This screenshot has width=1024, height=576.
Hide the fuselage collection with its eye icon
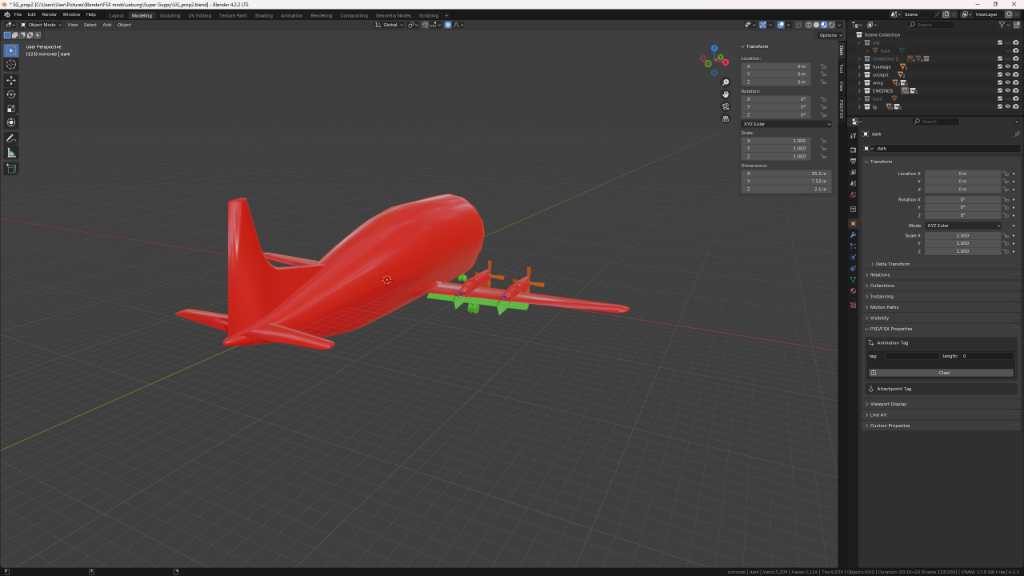click(x=1008, y=67)
